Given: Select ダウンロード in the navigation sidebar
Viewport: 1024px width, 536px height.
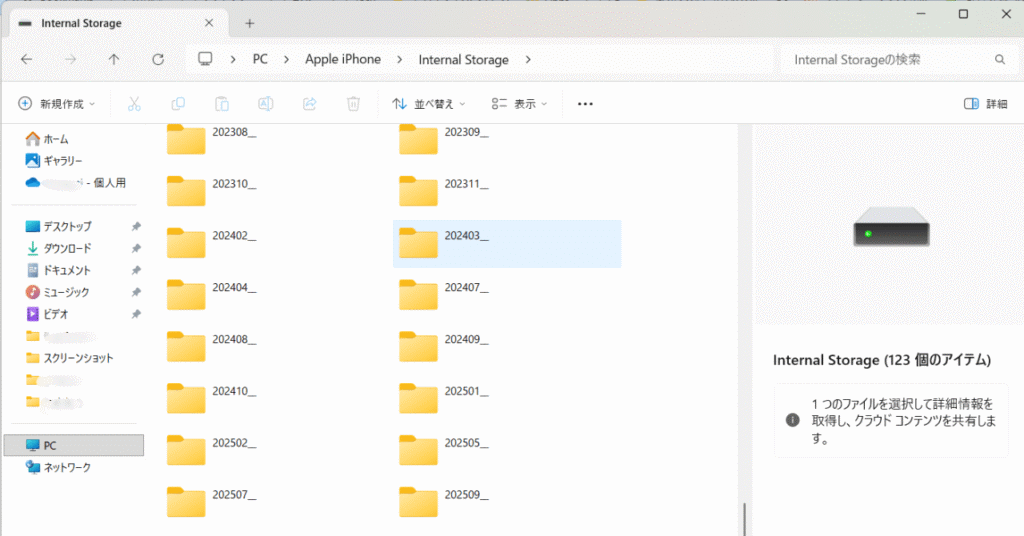Looking at the screenshot, I should tap(67, 248).
